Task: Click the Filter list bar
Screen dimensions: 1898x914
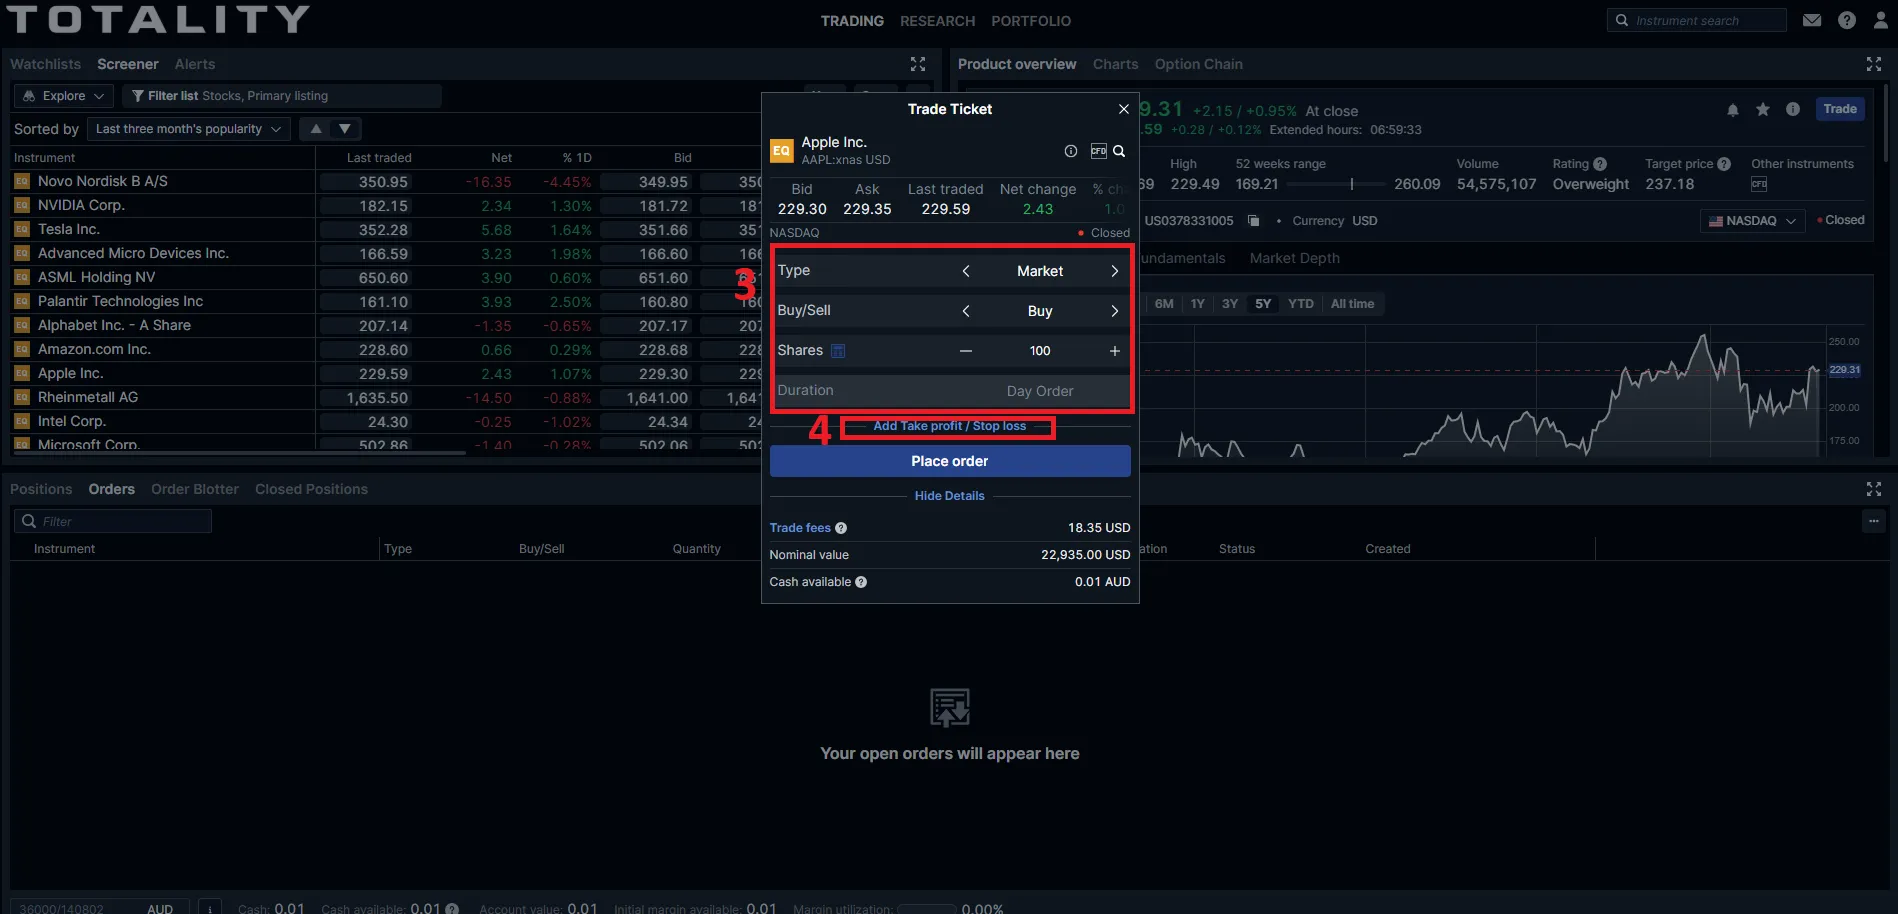Action: pos(282,96)
